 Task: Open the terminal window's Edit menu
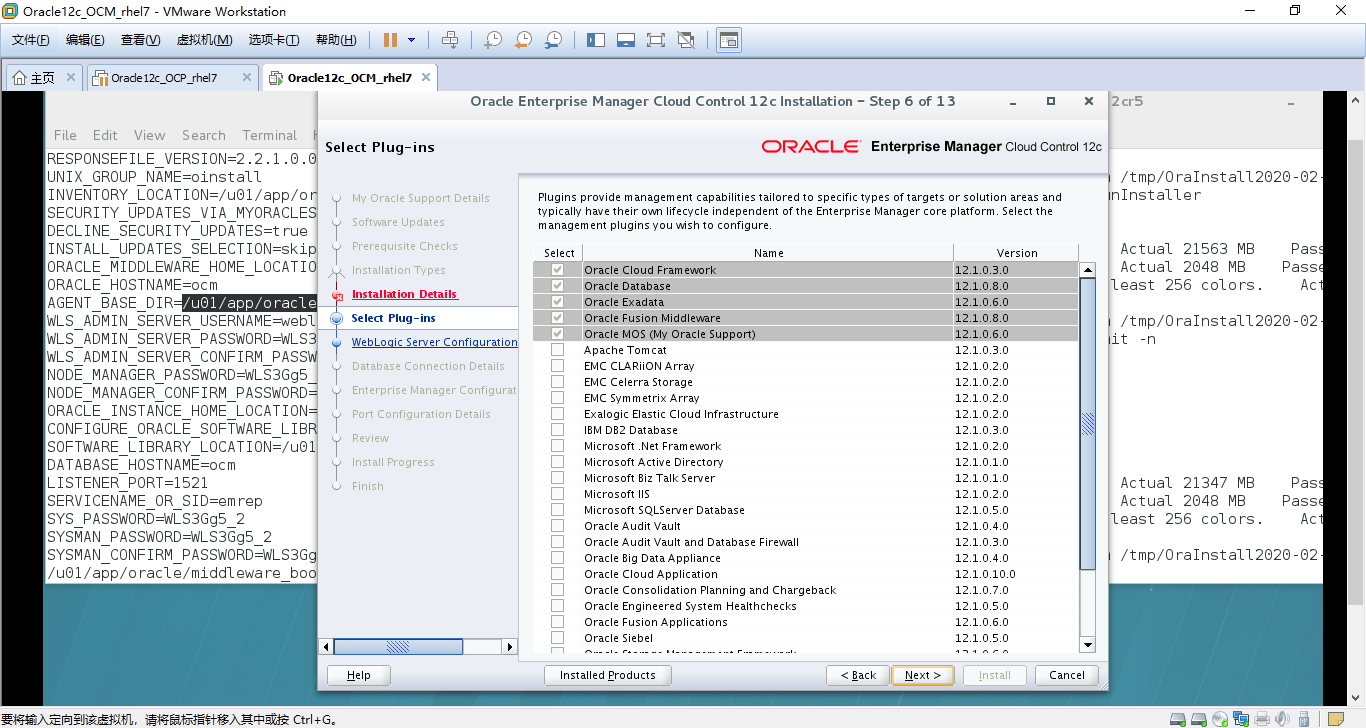(x=105, y=135)
